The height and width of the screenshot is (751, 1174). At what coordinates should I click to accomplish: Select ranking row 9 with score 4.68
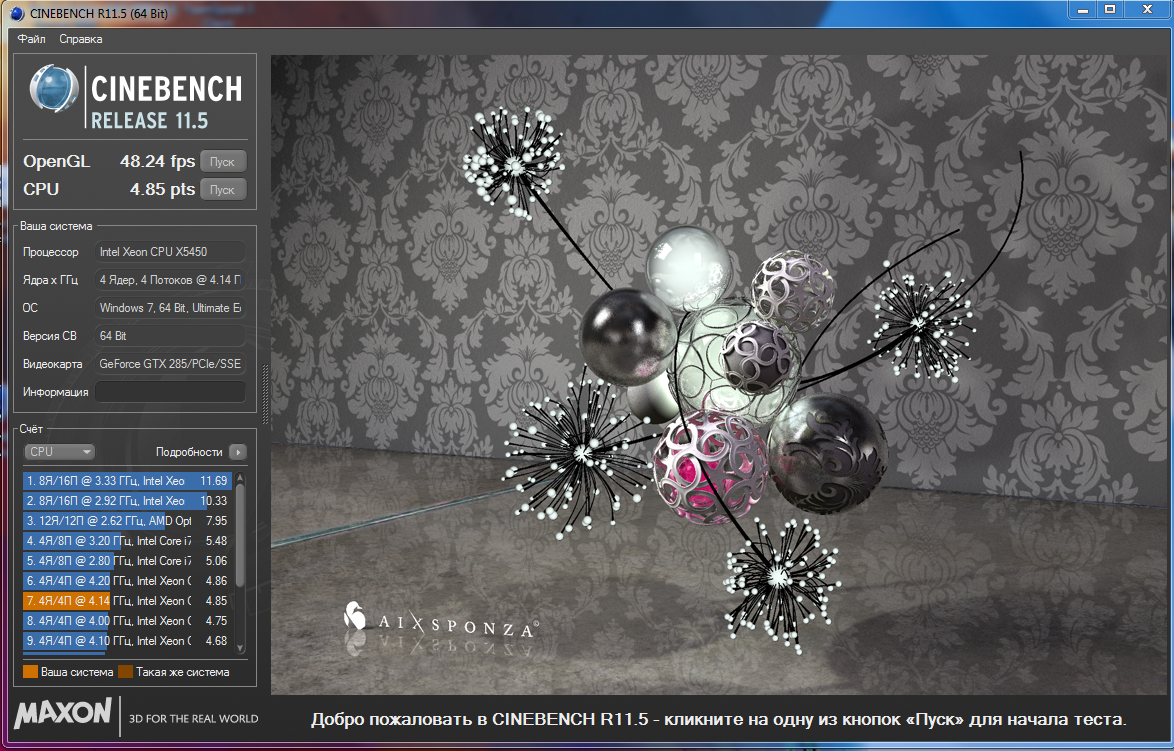click(x=127, y=641)
